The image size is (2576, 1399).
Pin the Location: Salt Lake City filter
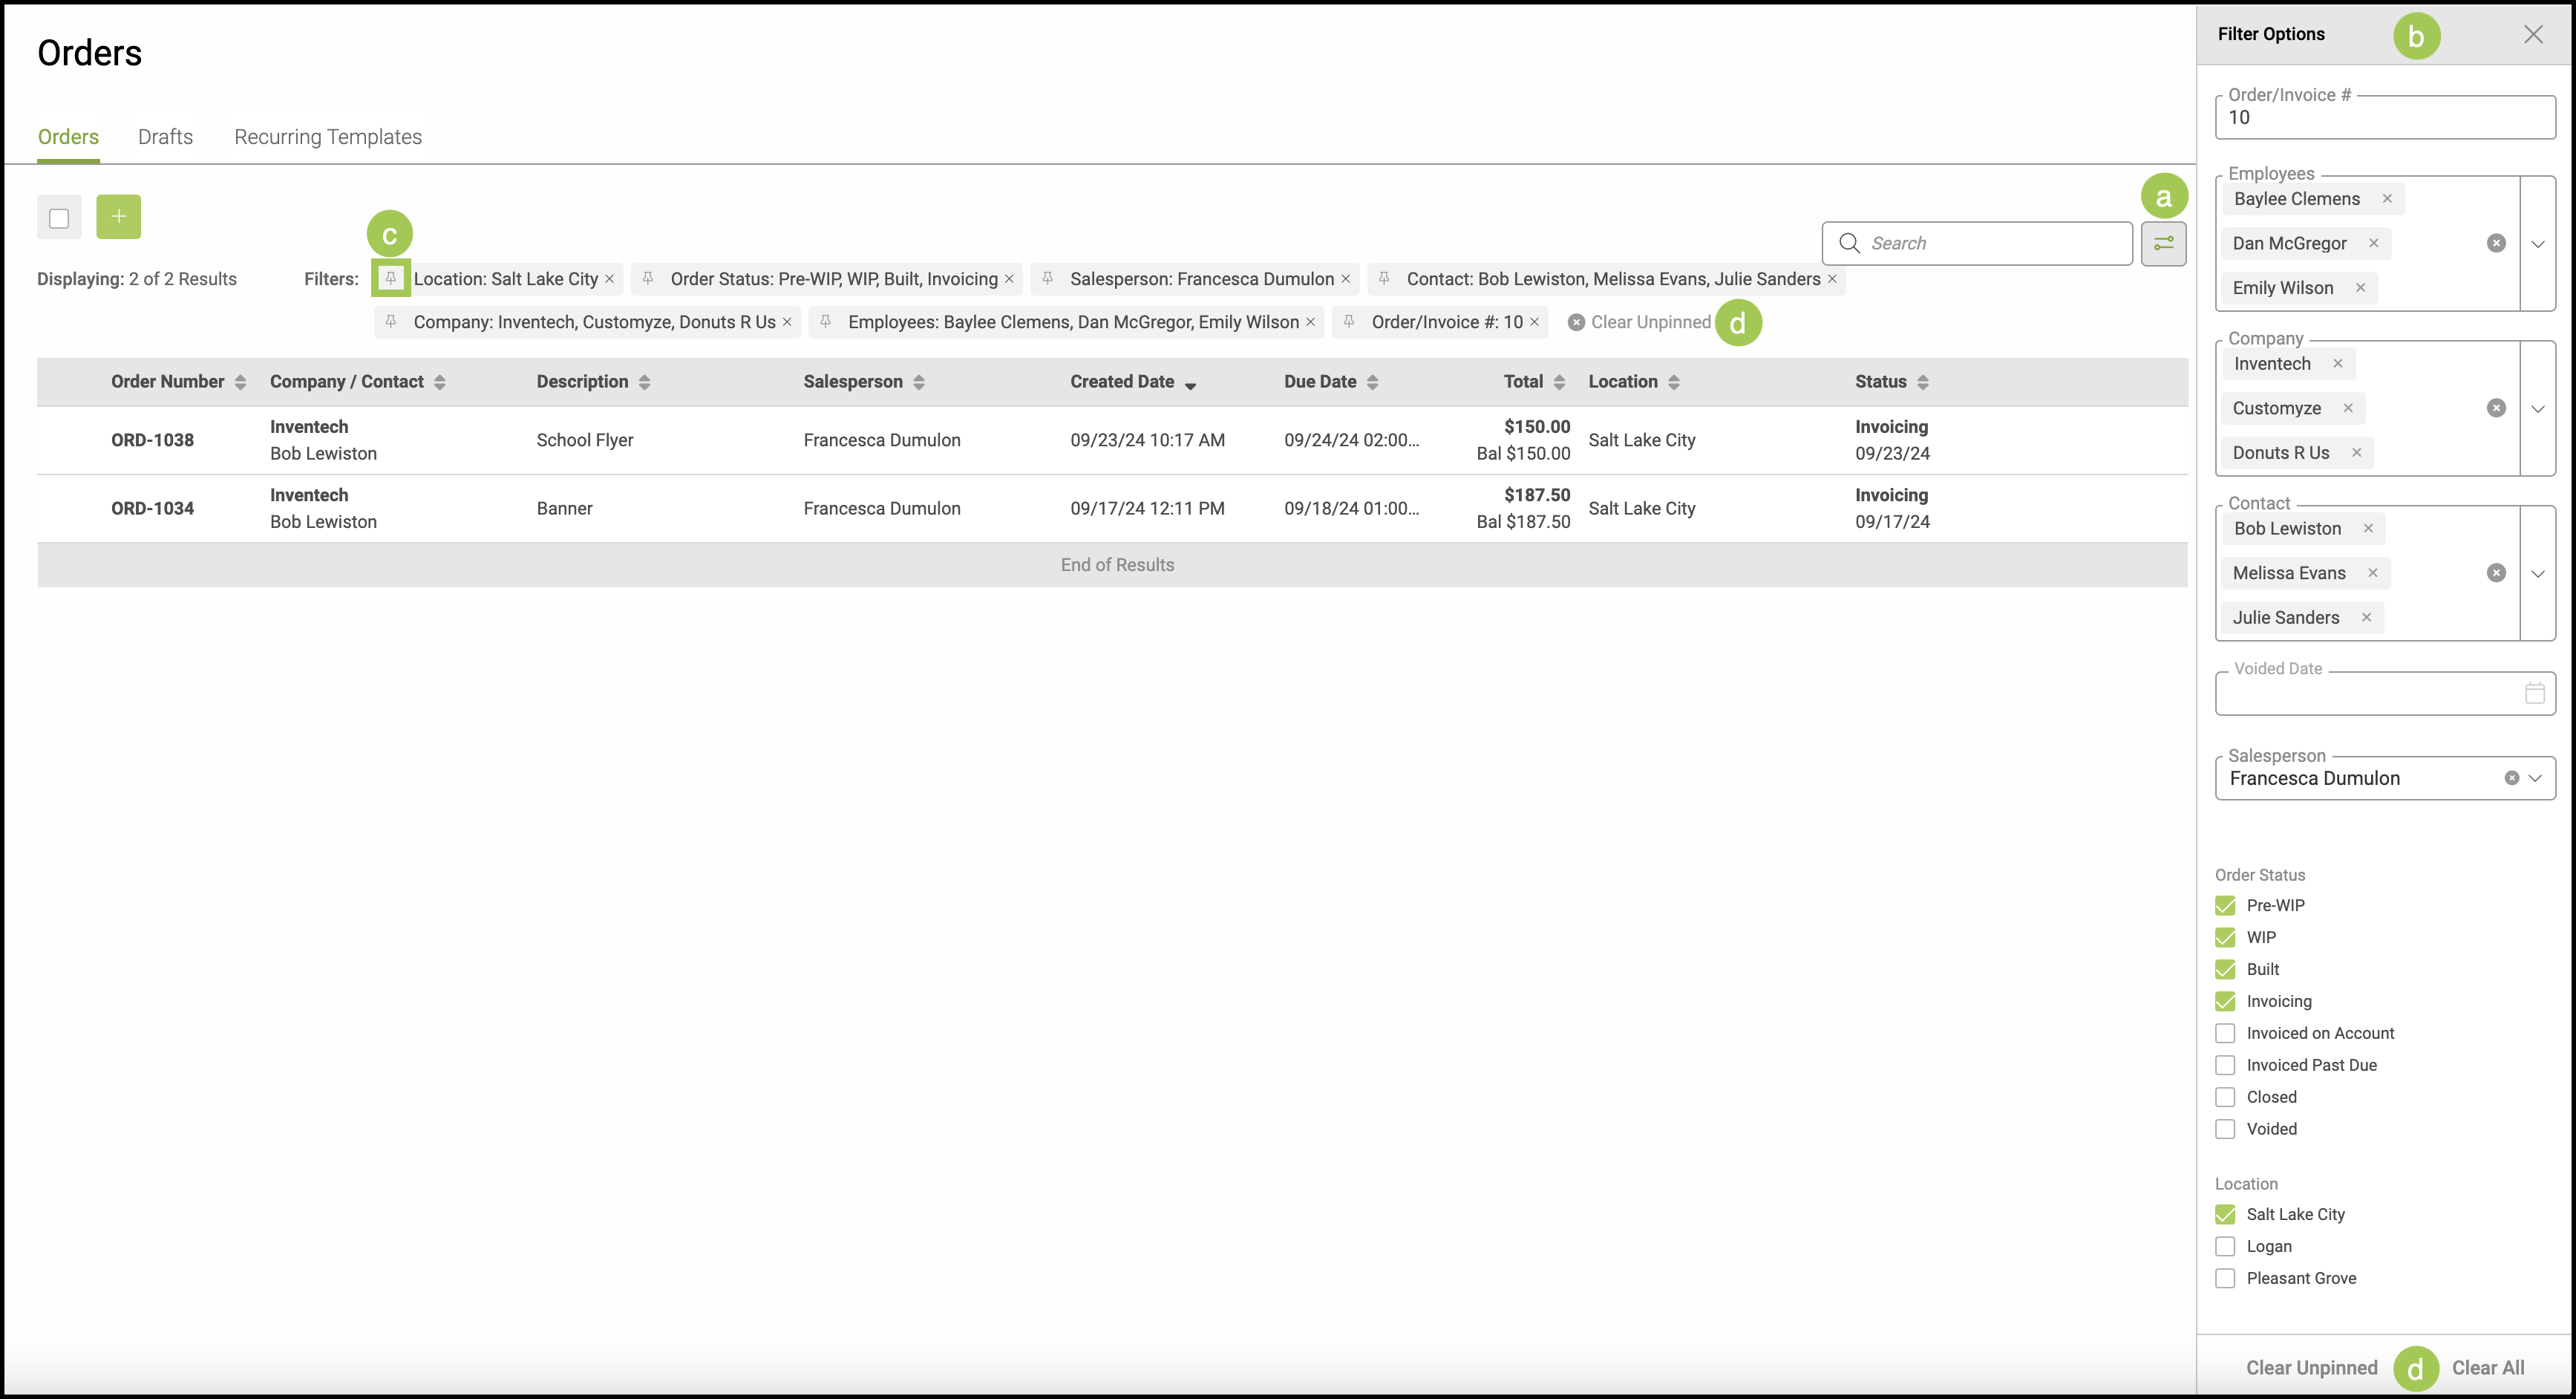[391, 278]
